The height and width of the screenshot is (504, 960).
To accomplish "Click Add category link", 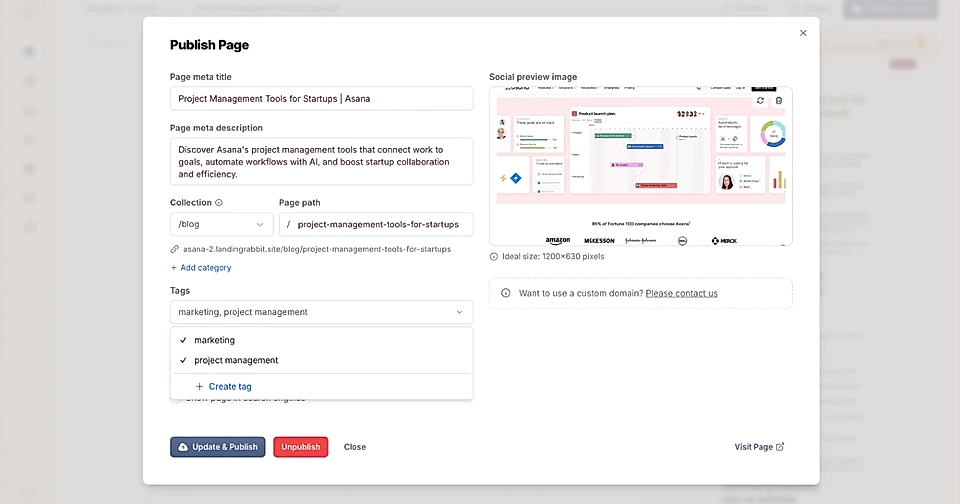I will click(x=201, y=268).
